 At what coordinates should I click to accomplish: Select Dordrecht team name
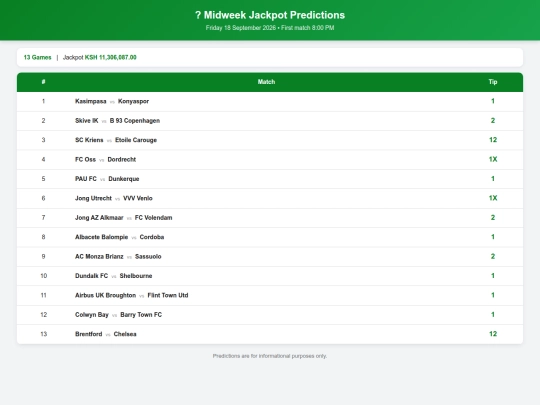122,159
